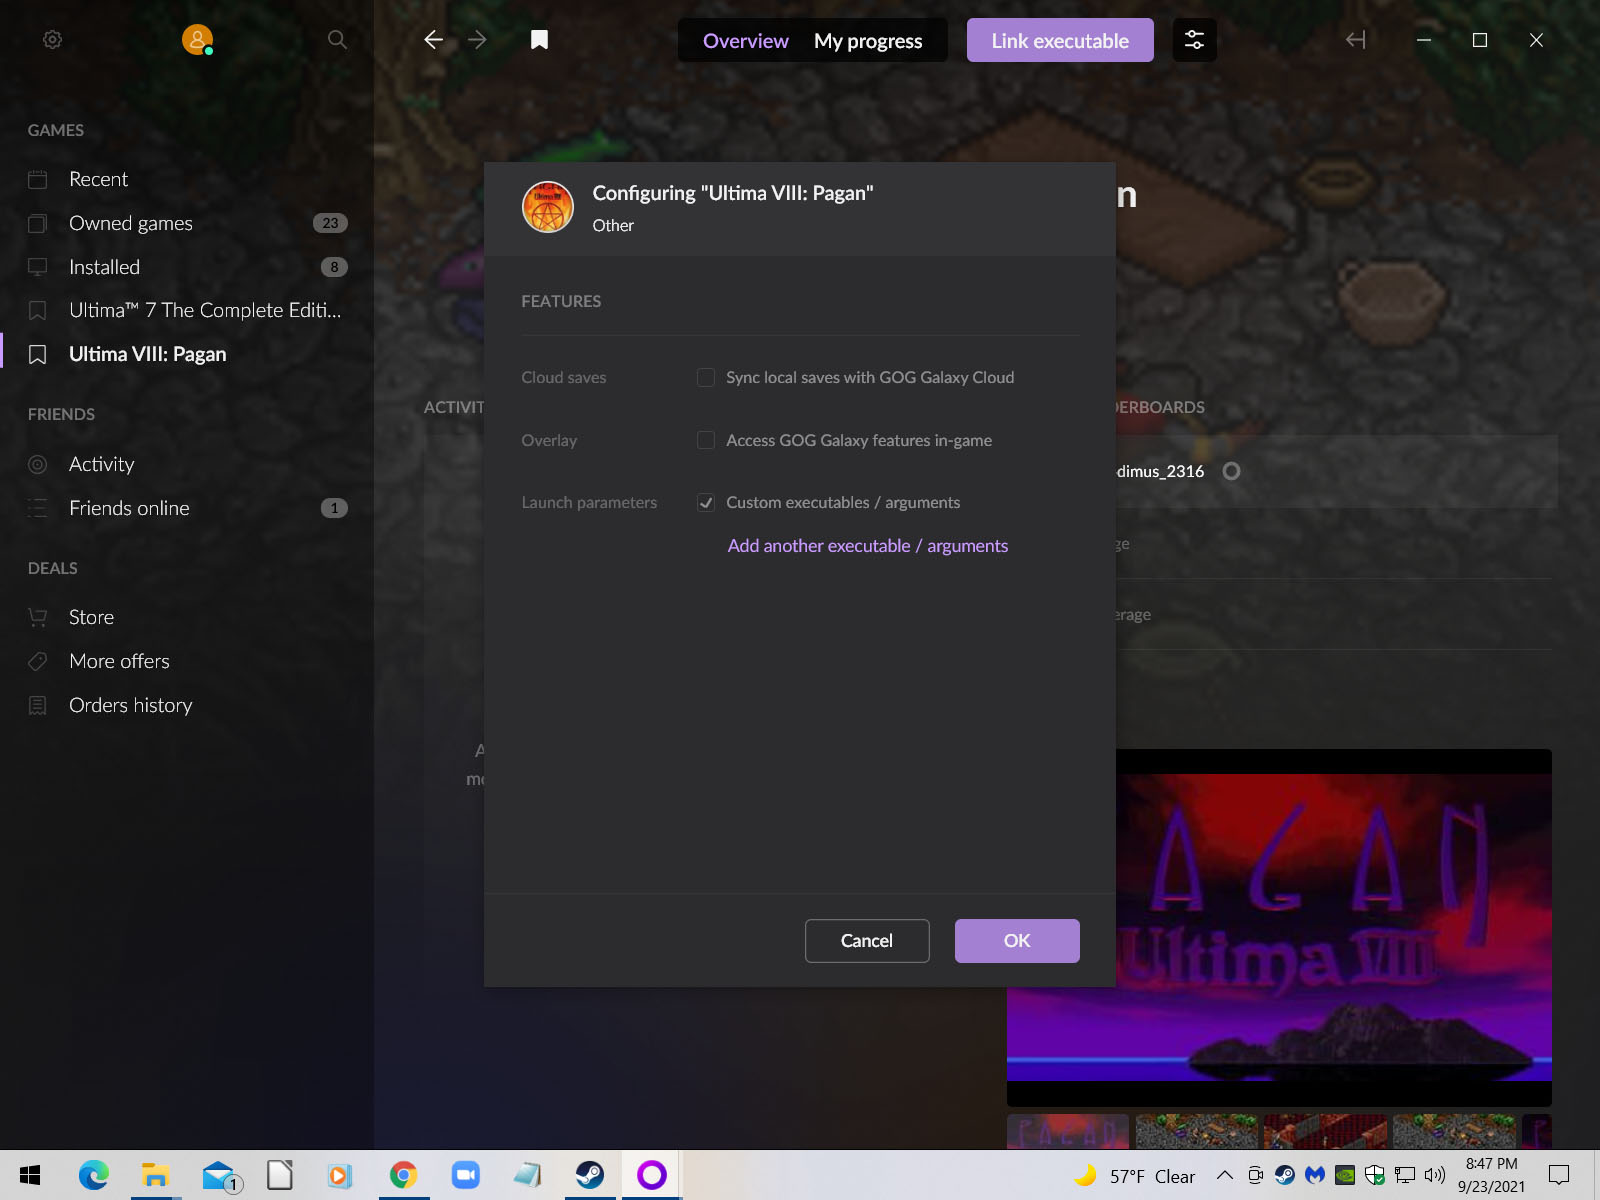
Task: Go forward with the right arrow
Action: tap(477, 40)
